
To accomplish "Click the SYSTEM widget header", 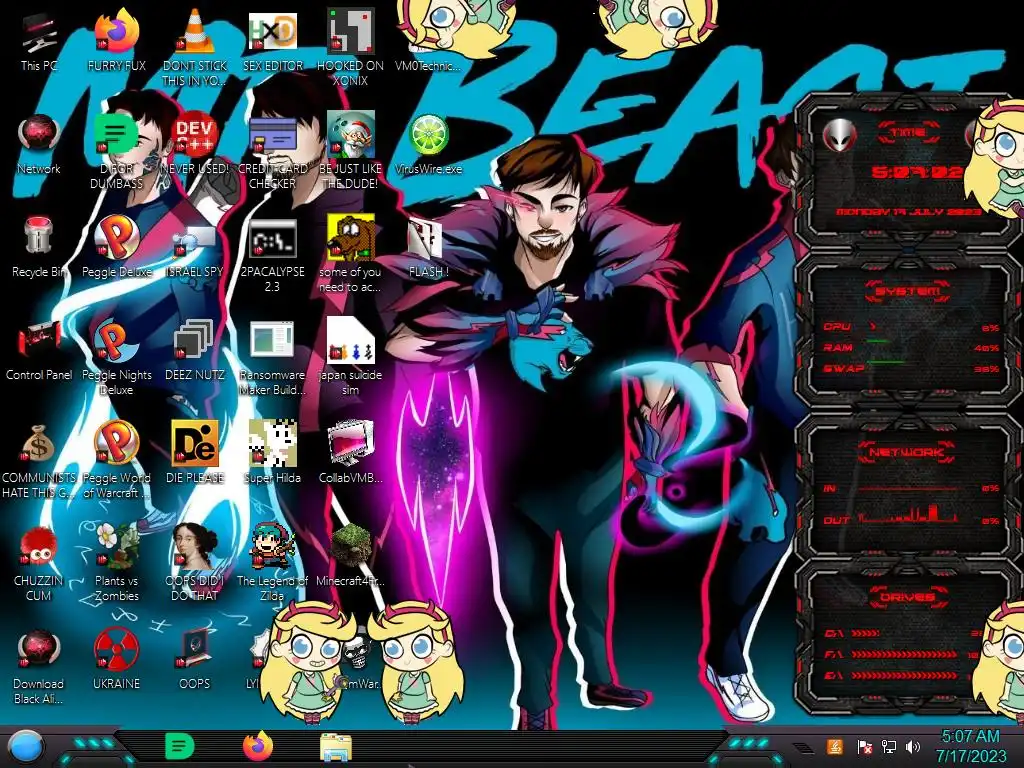I will click(x=906, y=291).
